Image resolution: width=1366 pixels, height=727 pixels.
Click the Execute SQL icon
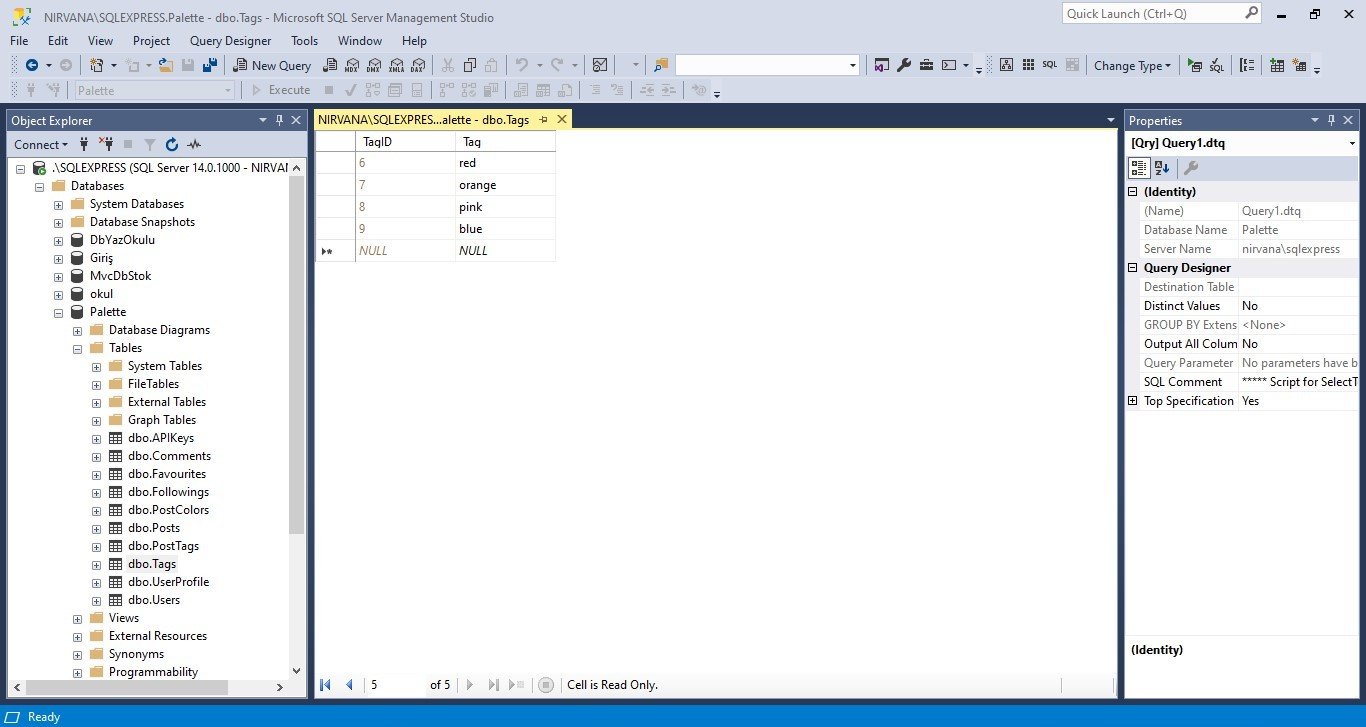1195,65
